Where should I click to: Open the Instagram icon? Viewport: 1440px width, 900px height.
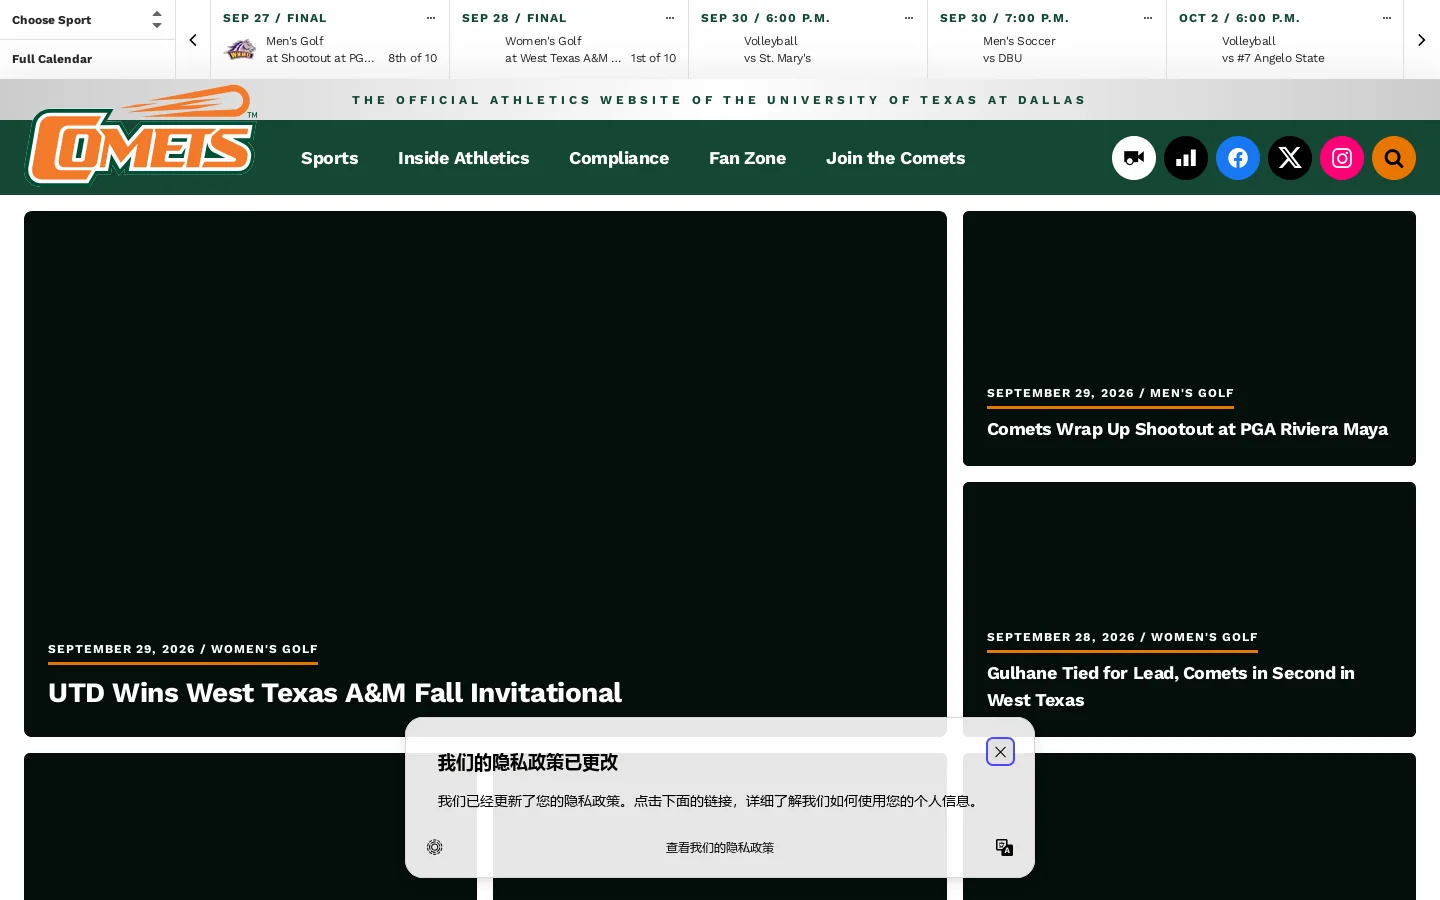click(1342, 158)
